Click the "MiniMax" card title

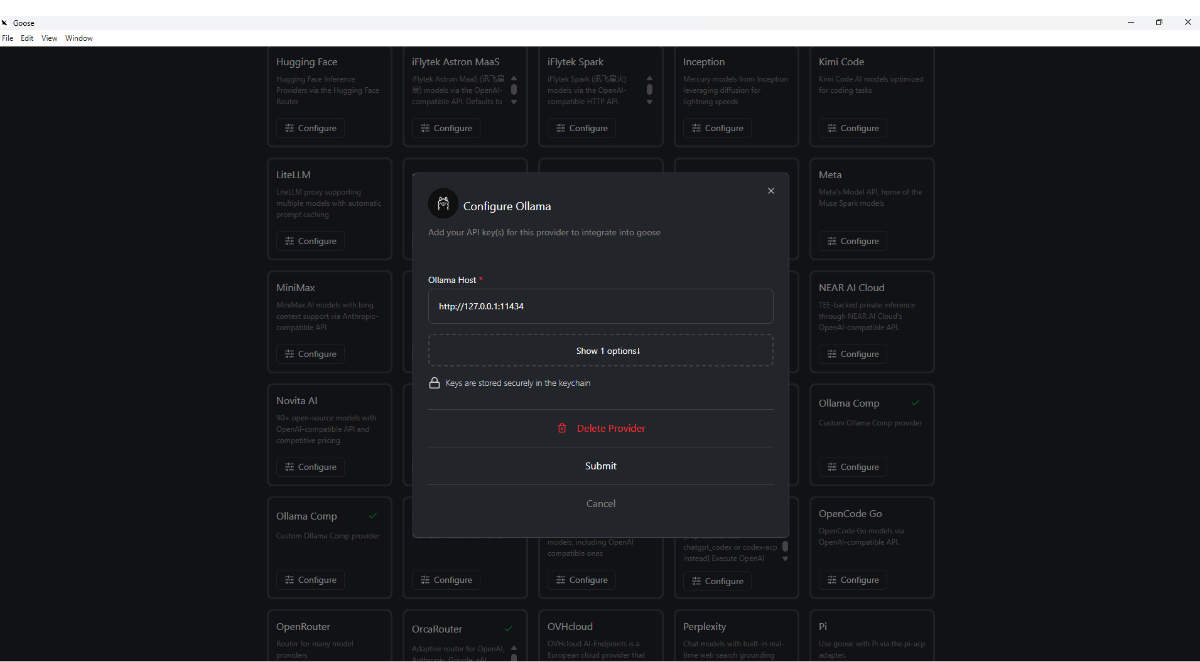(295, 288)
